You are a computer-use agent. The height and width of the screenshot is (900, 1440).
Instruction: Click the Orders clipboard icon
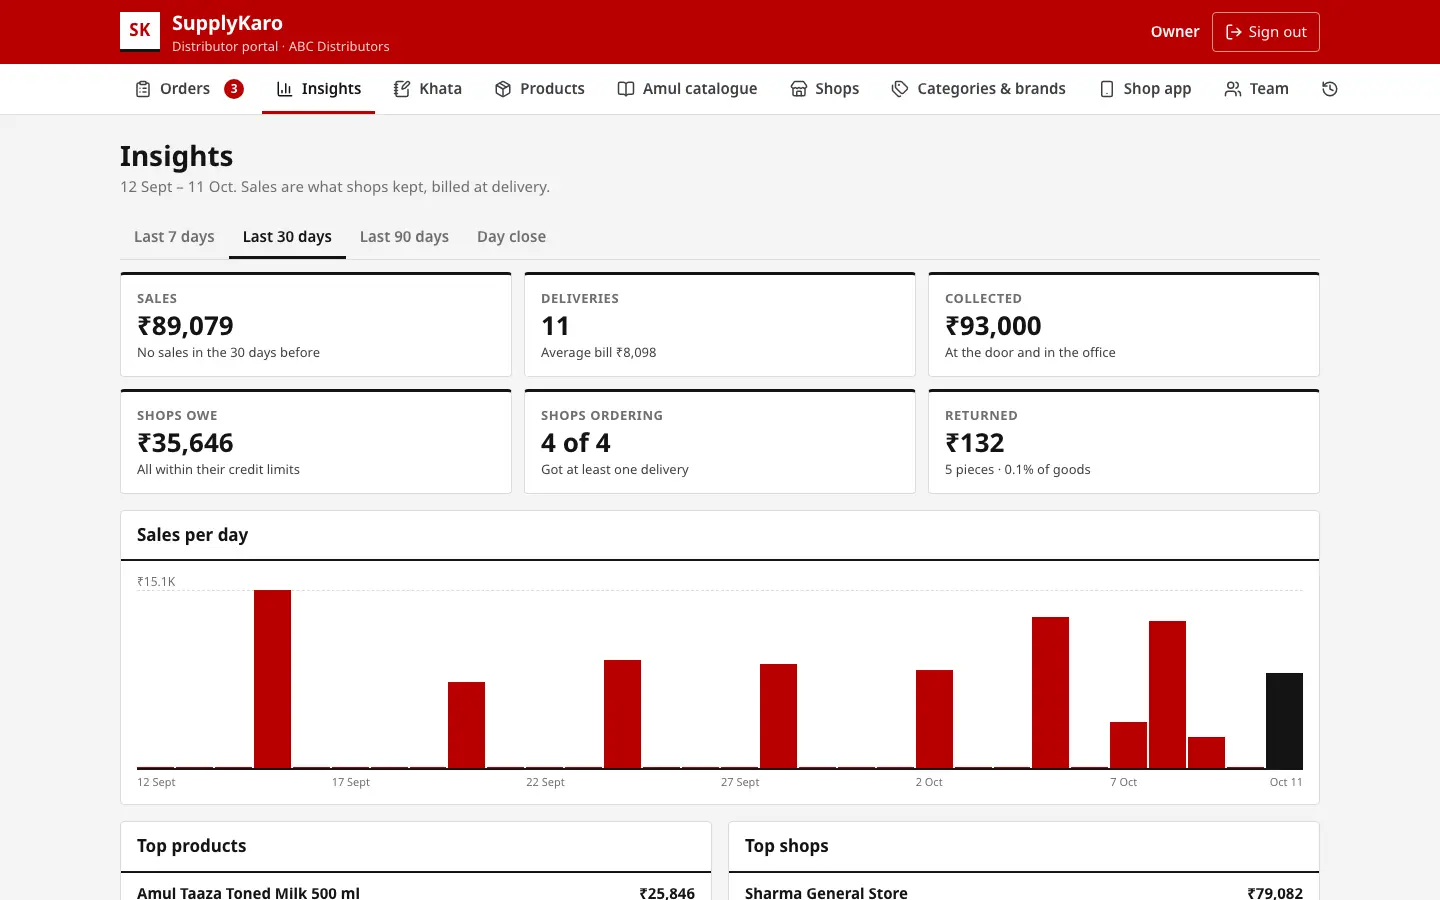[x=143, y=89]
